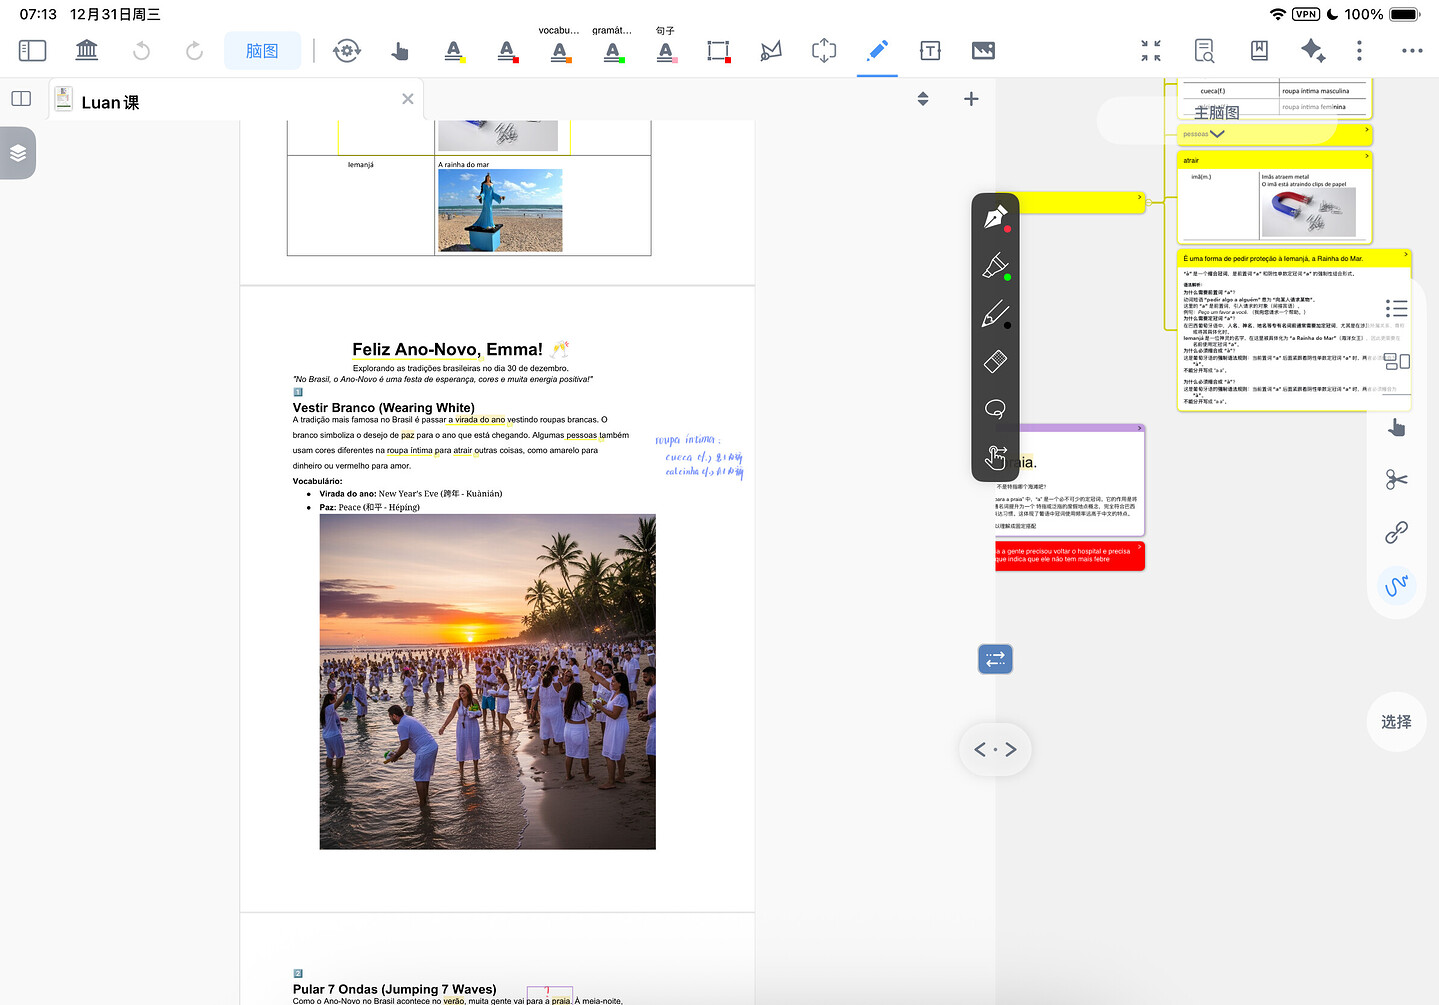The width and height of the screenshot is (1439, 1005).
Task: Select the lasso selection tool
Action: point(995,409)
